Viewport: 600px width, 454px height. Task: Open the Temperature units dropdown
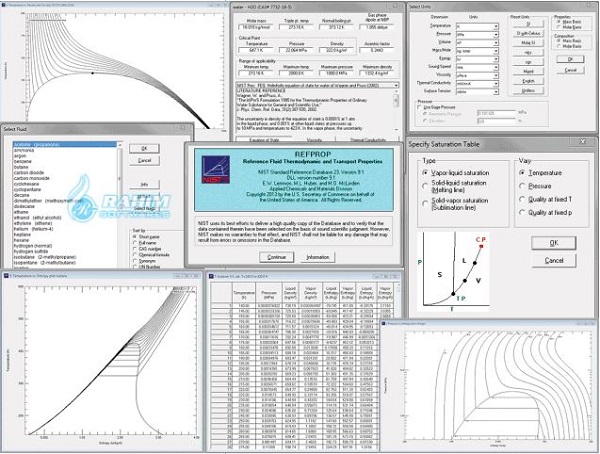tap(496, 26)
